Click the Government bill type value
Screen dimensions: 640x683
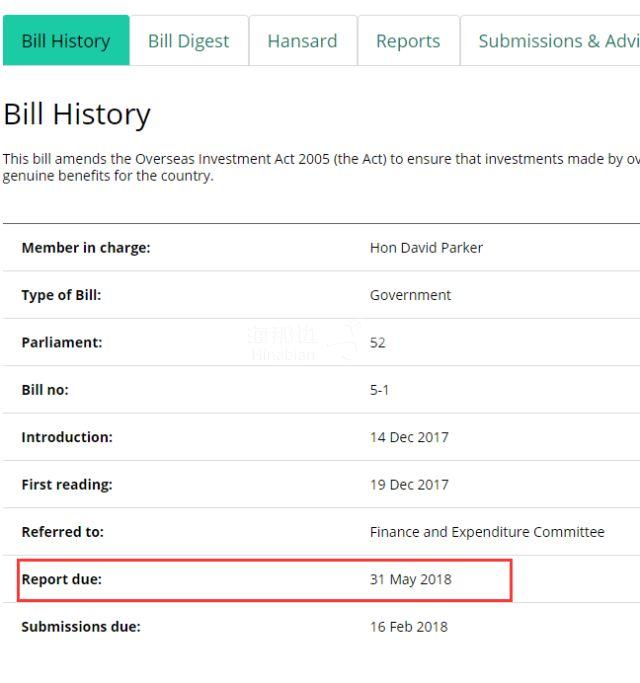point(410,295)
